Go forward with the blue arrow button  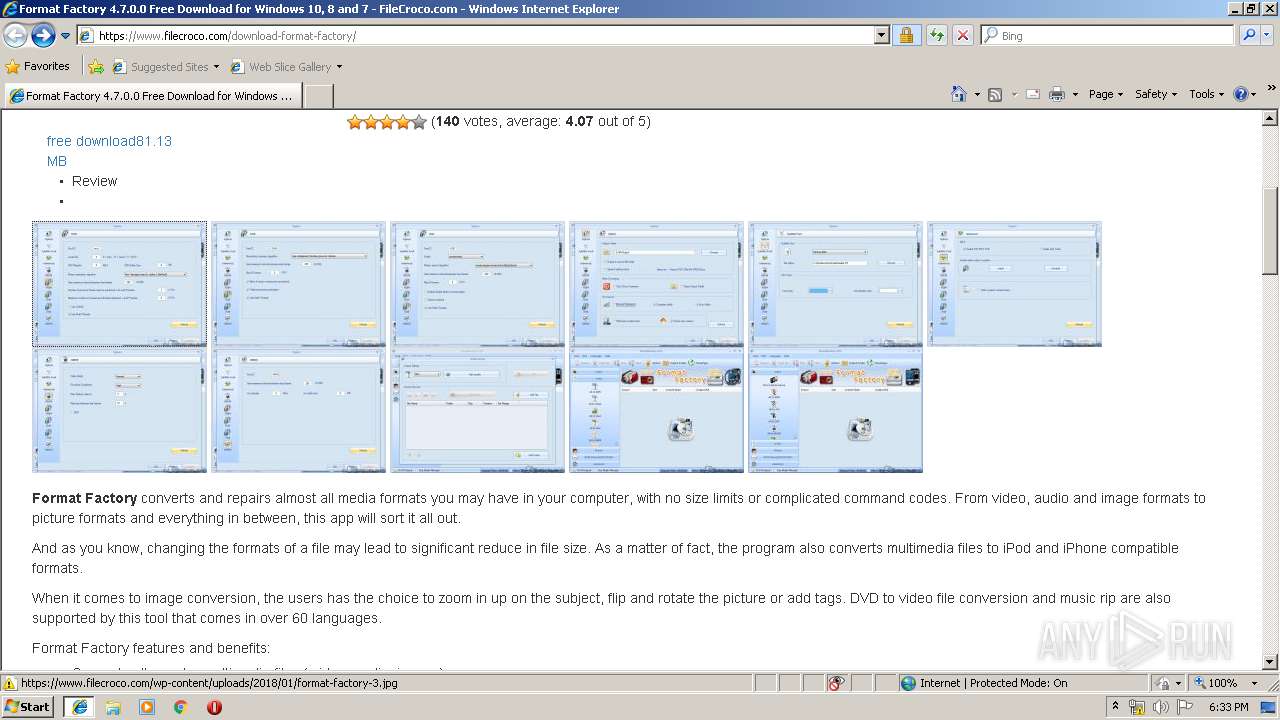[x=43, y=35]
